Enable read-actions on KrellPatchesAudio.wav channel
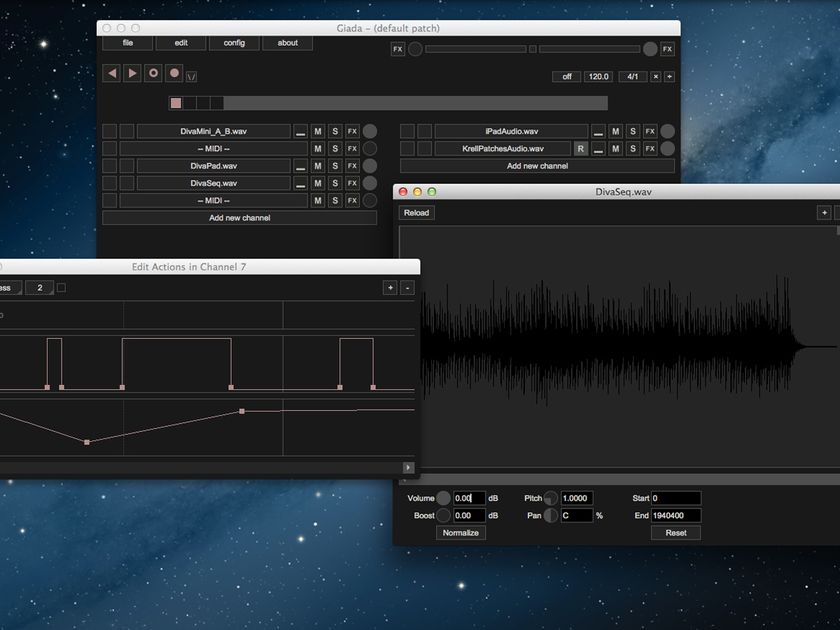Viewport: 840px width, 630px height. (x=578, y=148)
